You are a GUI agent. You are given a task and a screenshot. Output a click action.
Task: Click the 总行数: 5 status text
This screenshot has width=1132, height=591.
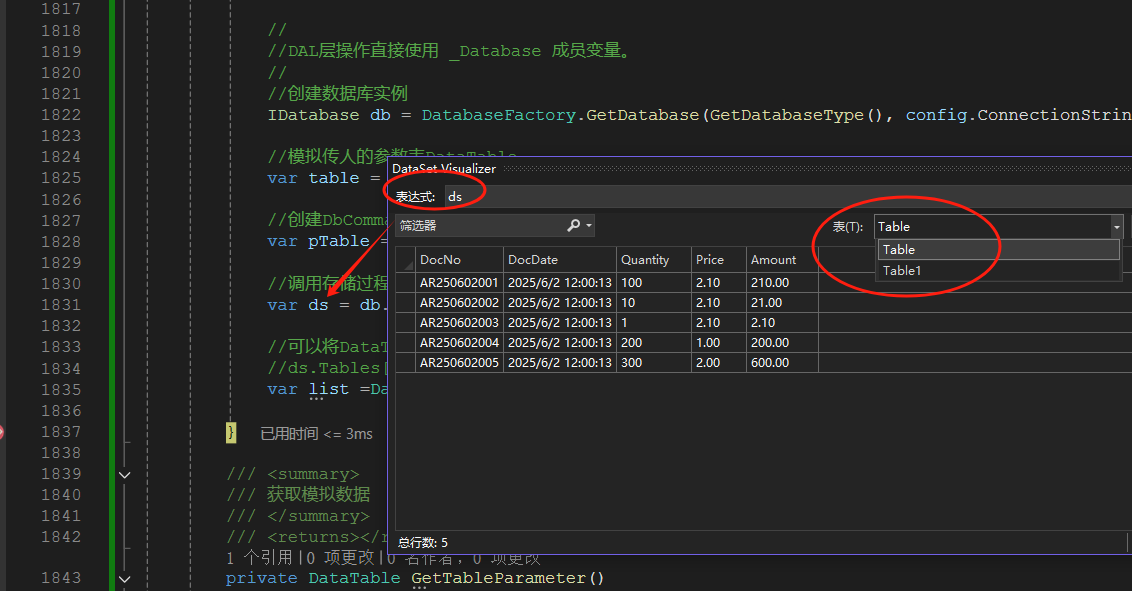[422, 543]
